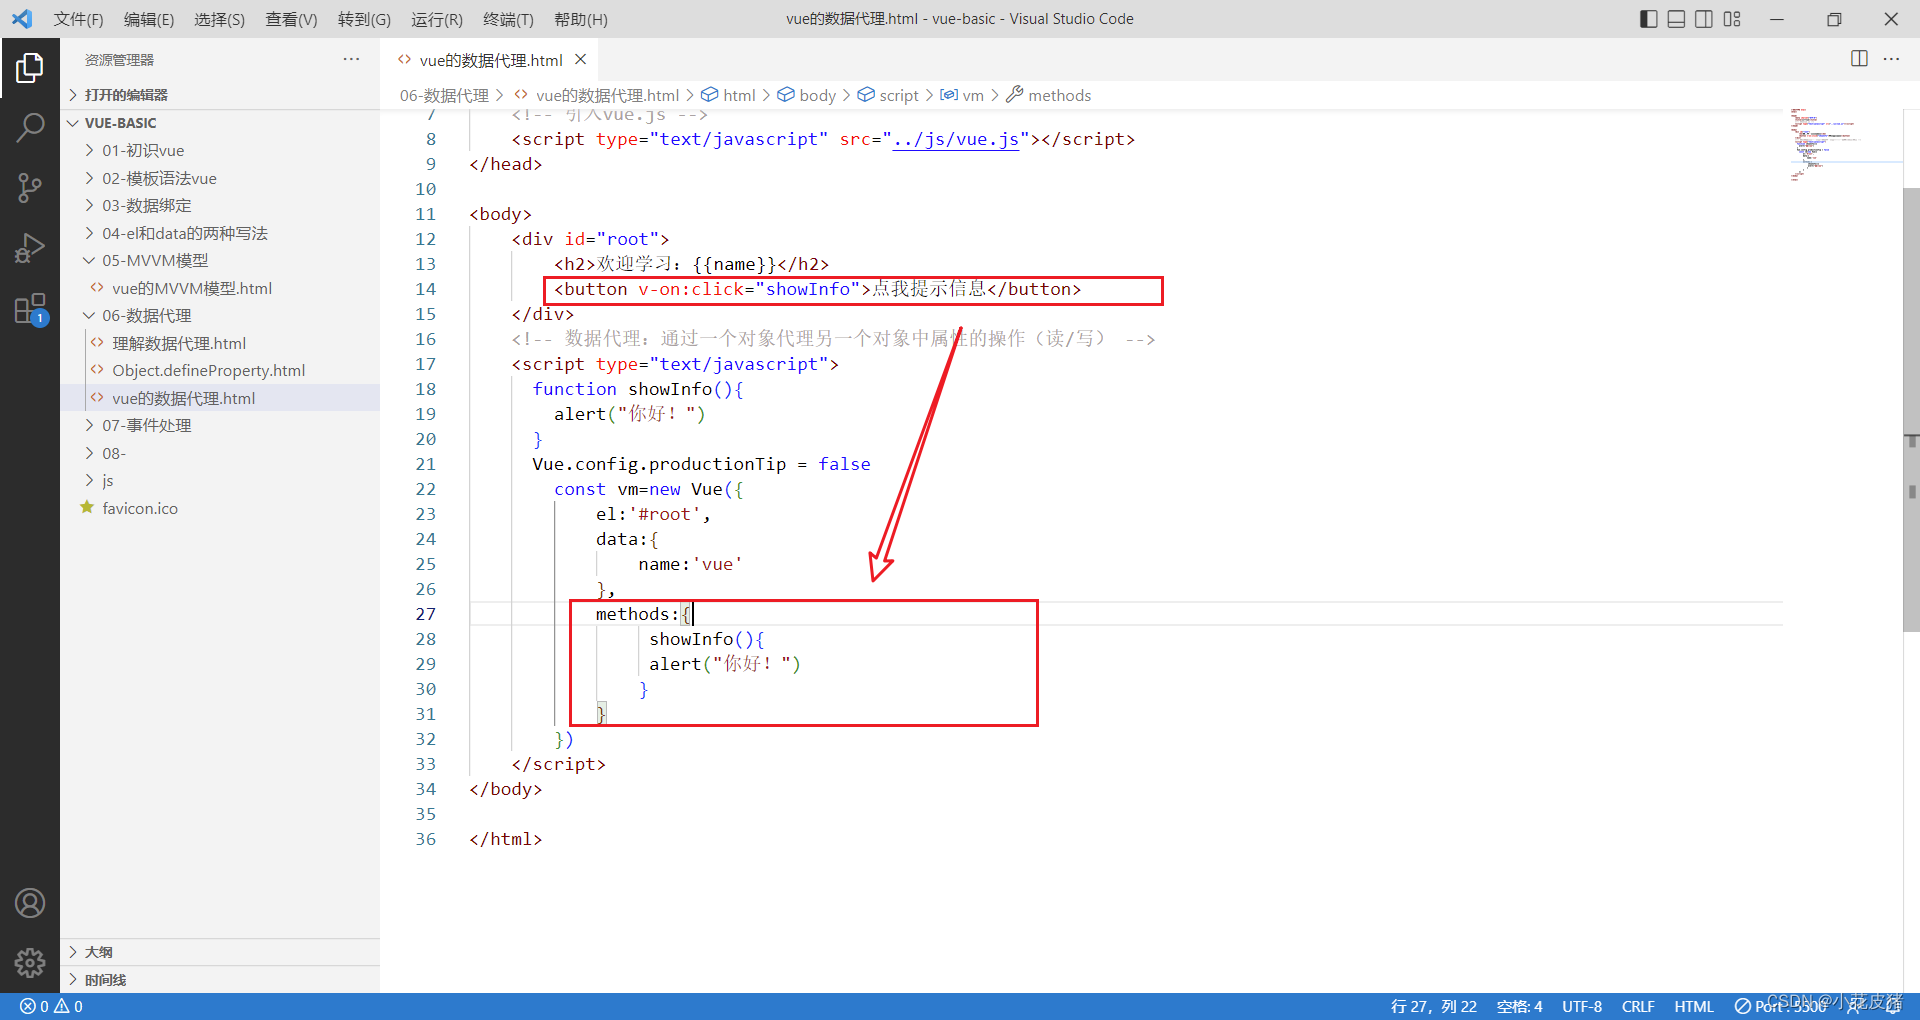Select vue的数据代理.html in file tree
Image resolution: width=1920 pixels, height=1020 pixels.
click(220, 398)
